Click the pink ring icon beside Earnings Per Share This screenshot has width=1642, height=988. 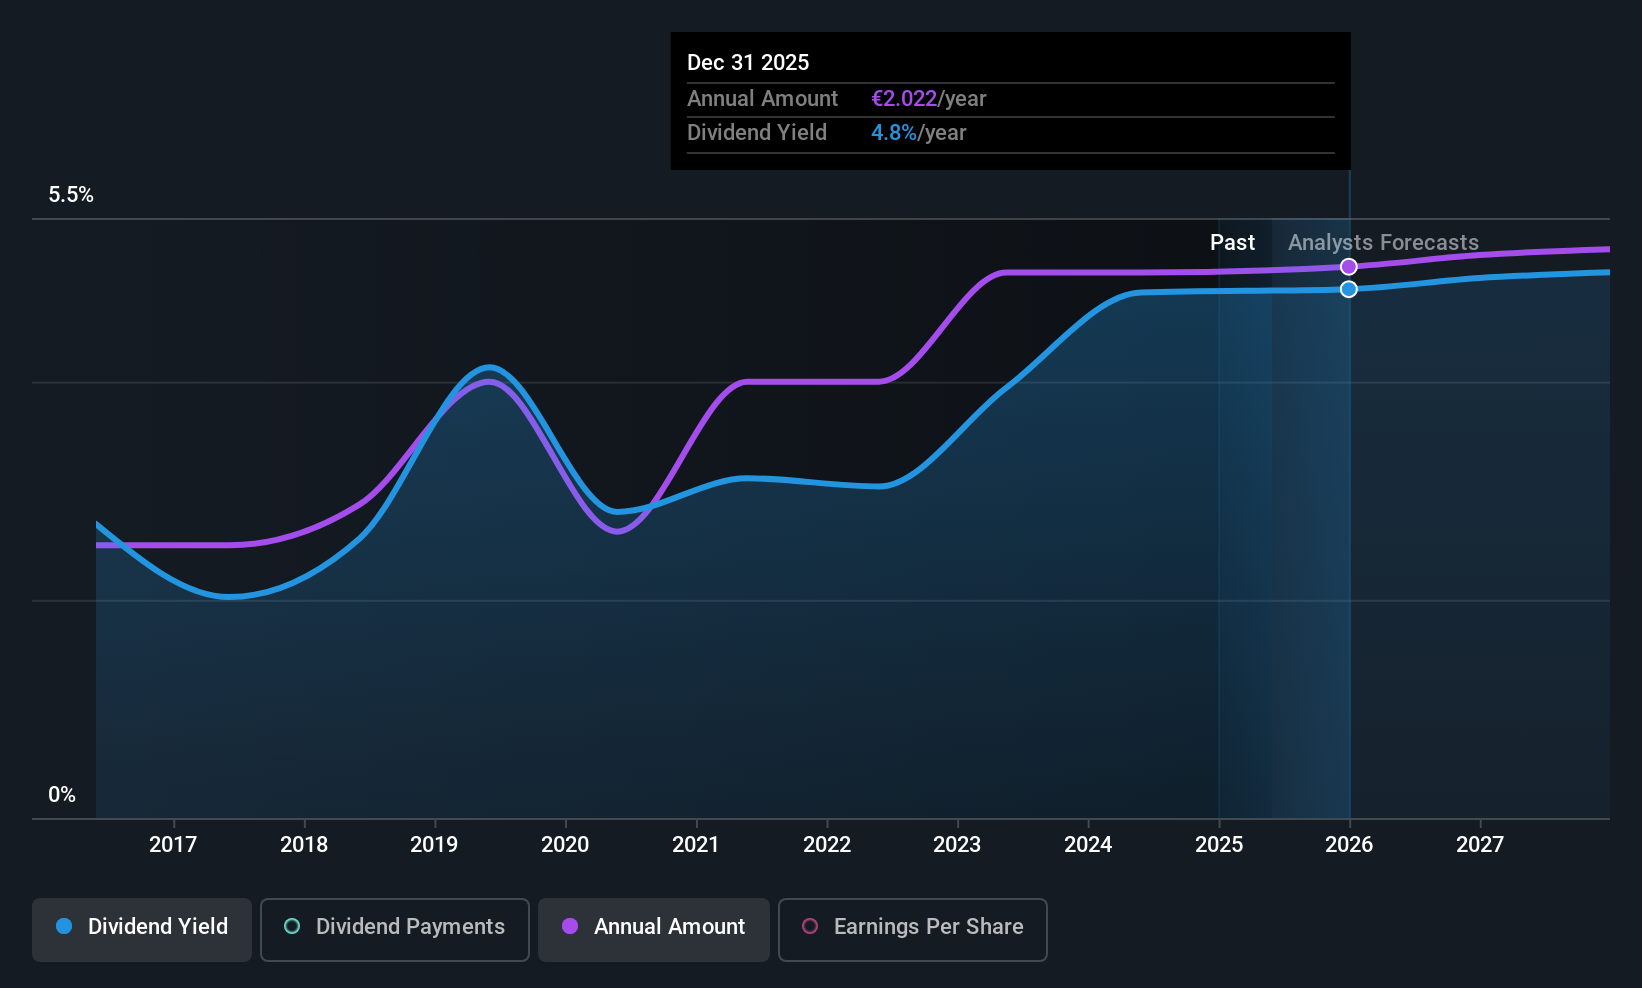pos(810,926)
